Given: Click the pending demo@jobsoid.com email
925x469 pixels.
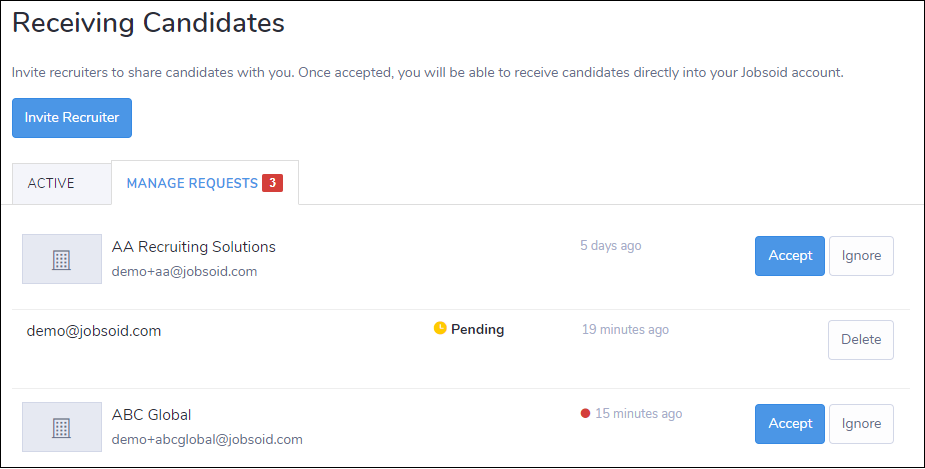Looking at the screenshot, I should (x=94, y=331).
